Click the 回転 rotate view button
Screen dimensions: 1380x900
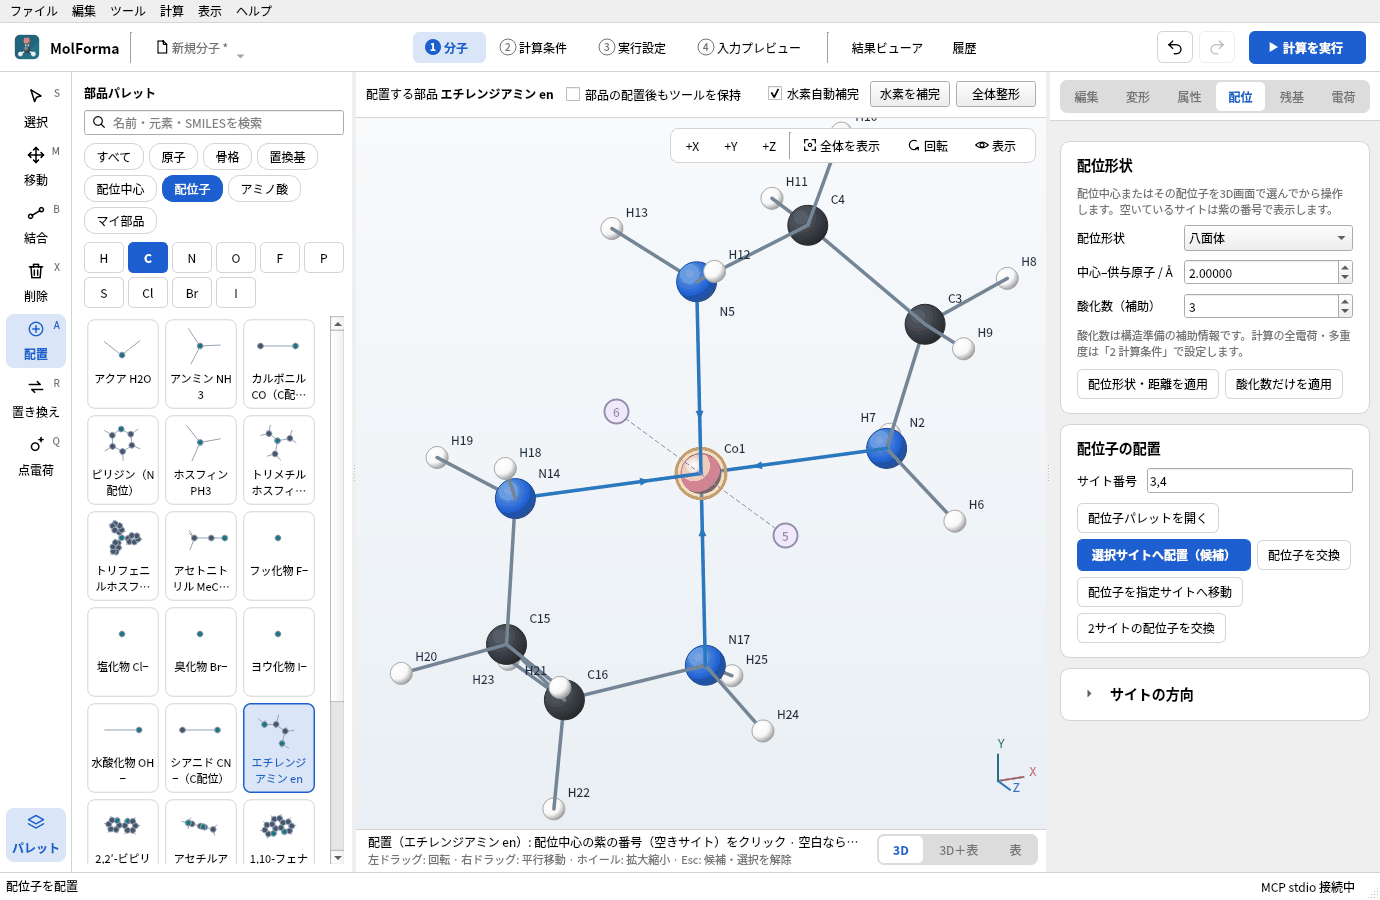point(928,146)
